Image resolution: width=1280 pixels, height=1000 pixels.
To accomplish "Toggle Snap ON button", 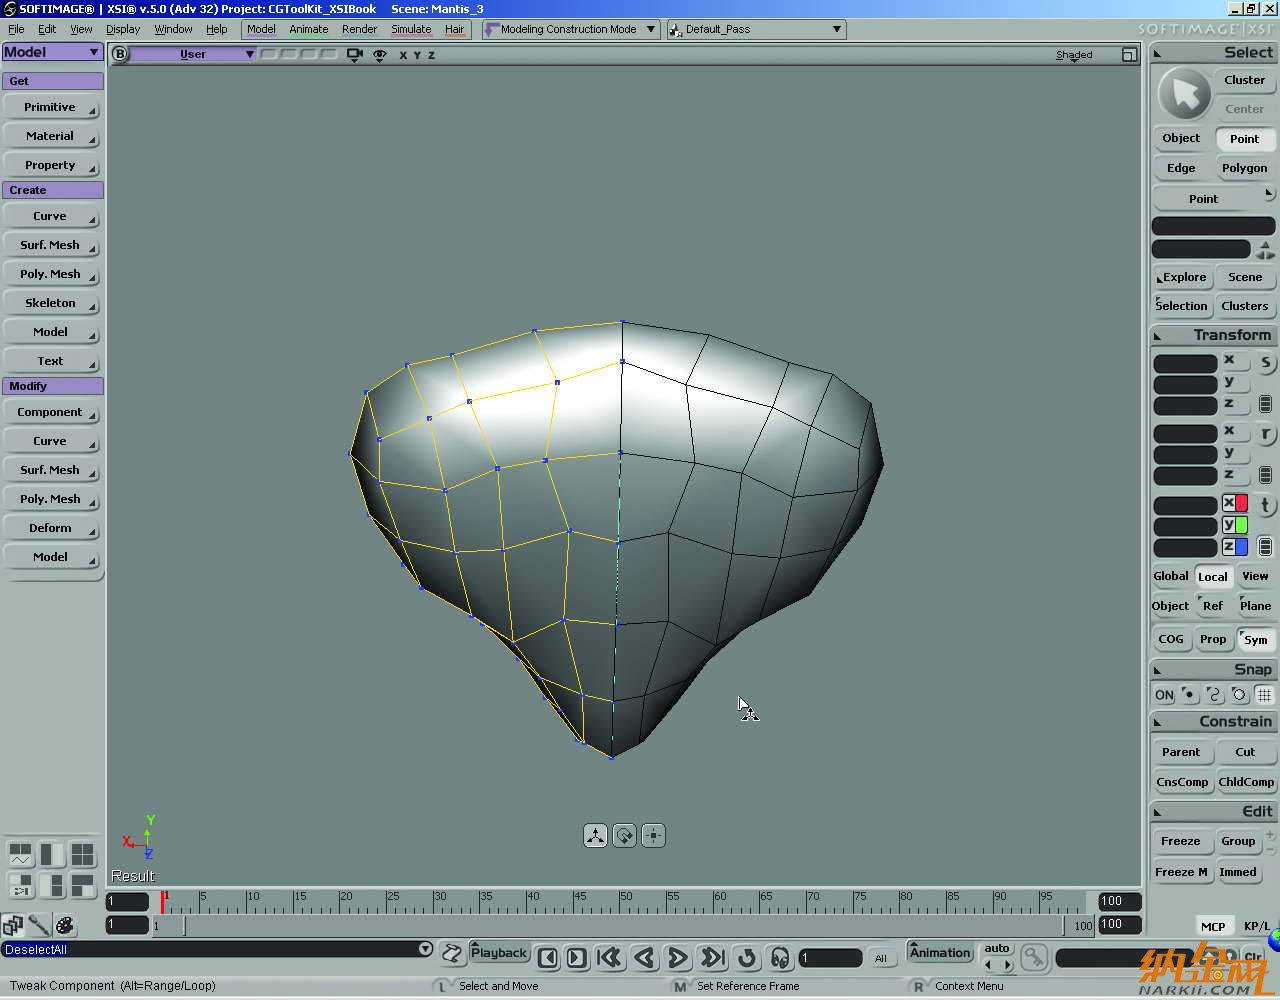I will pyautogui.click(x=1164, y=695).
